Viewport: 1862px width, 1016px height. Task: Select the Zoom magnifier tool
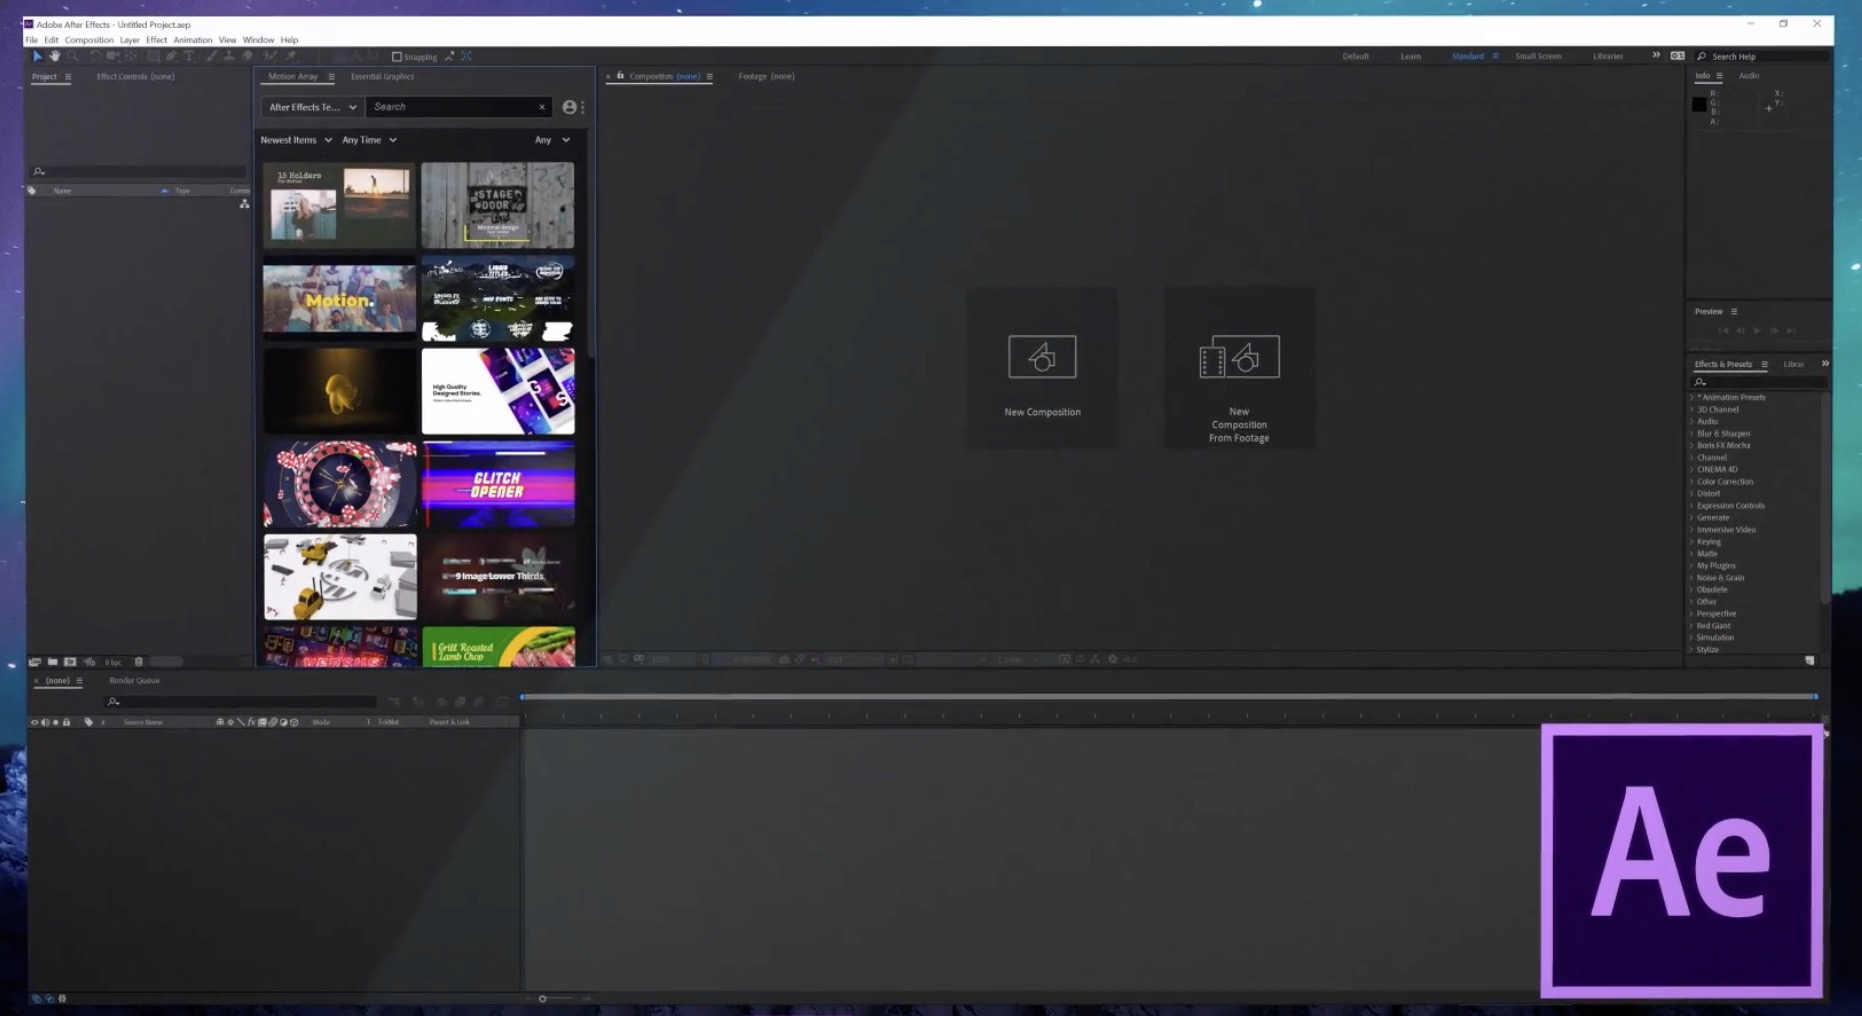73,56
